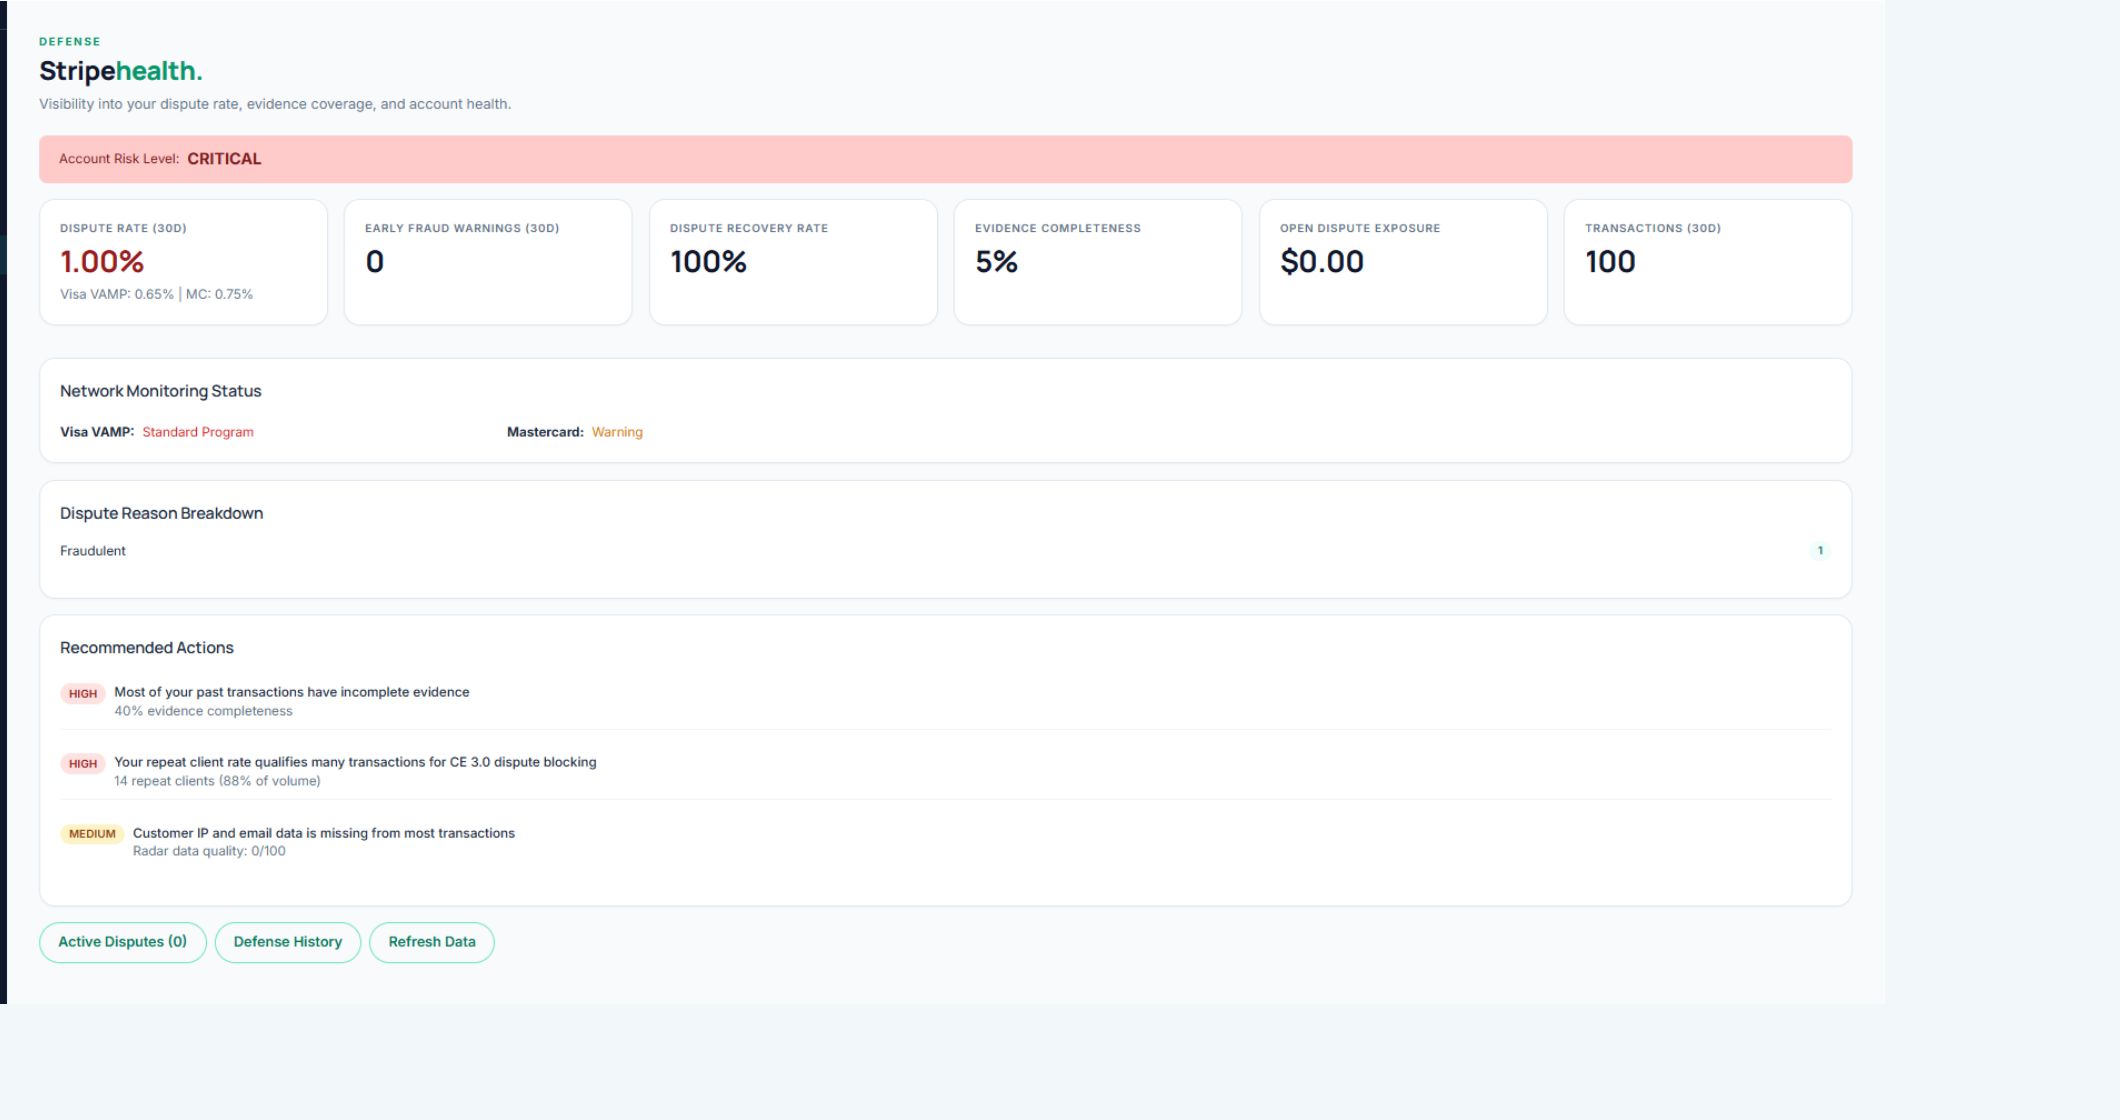Image resolution: width=2120 pixels, height=1120 pixels.
Task: Click 'Your repeat client rate qualifies' recommendation text
Action: (x=355, y=762)
